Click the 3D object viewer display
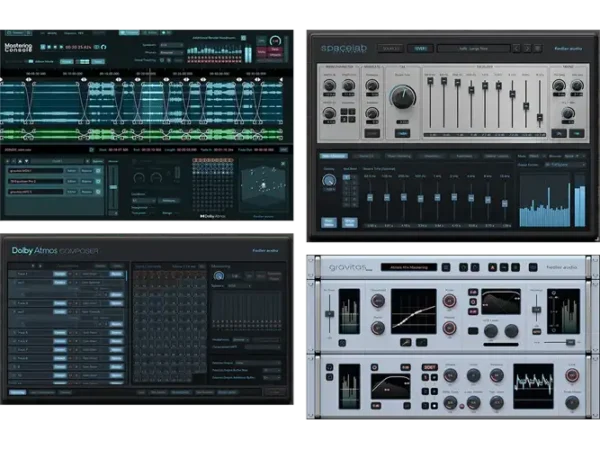The width and height of the screenshot is (600, 450). [x=263, y=186]
